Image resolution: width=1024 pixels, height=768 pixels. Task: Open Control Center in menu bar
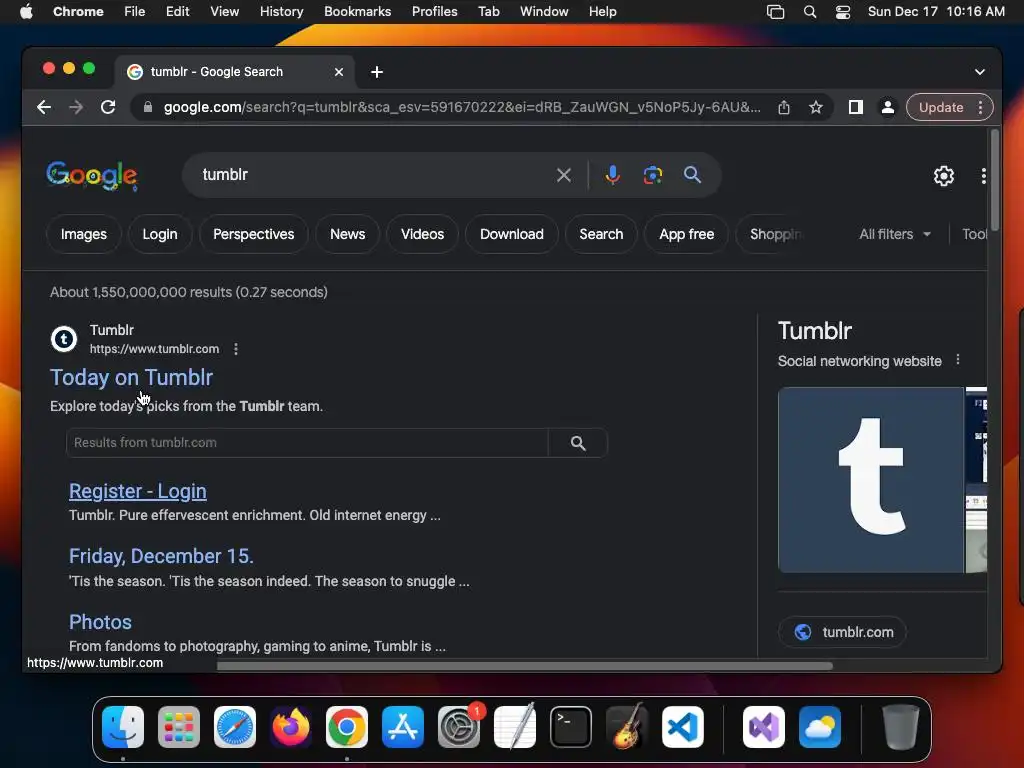click(x=843, y=12)
